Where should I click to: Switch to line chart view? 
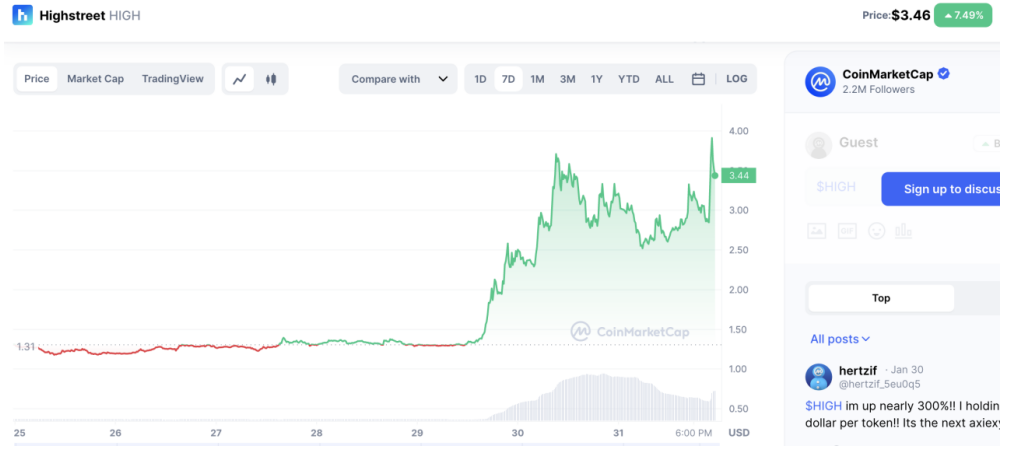tap(240, 79)
